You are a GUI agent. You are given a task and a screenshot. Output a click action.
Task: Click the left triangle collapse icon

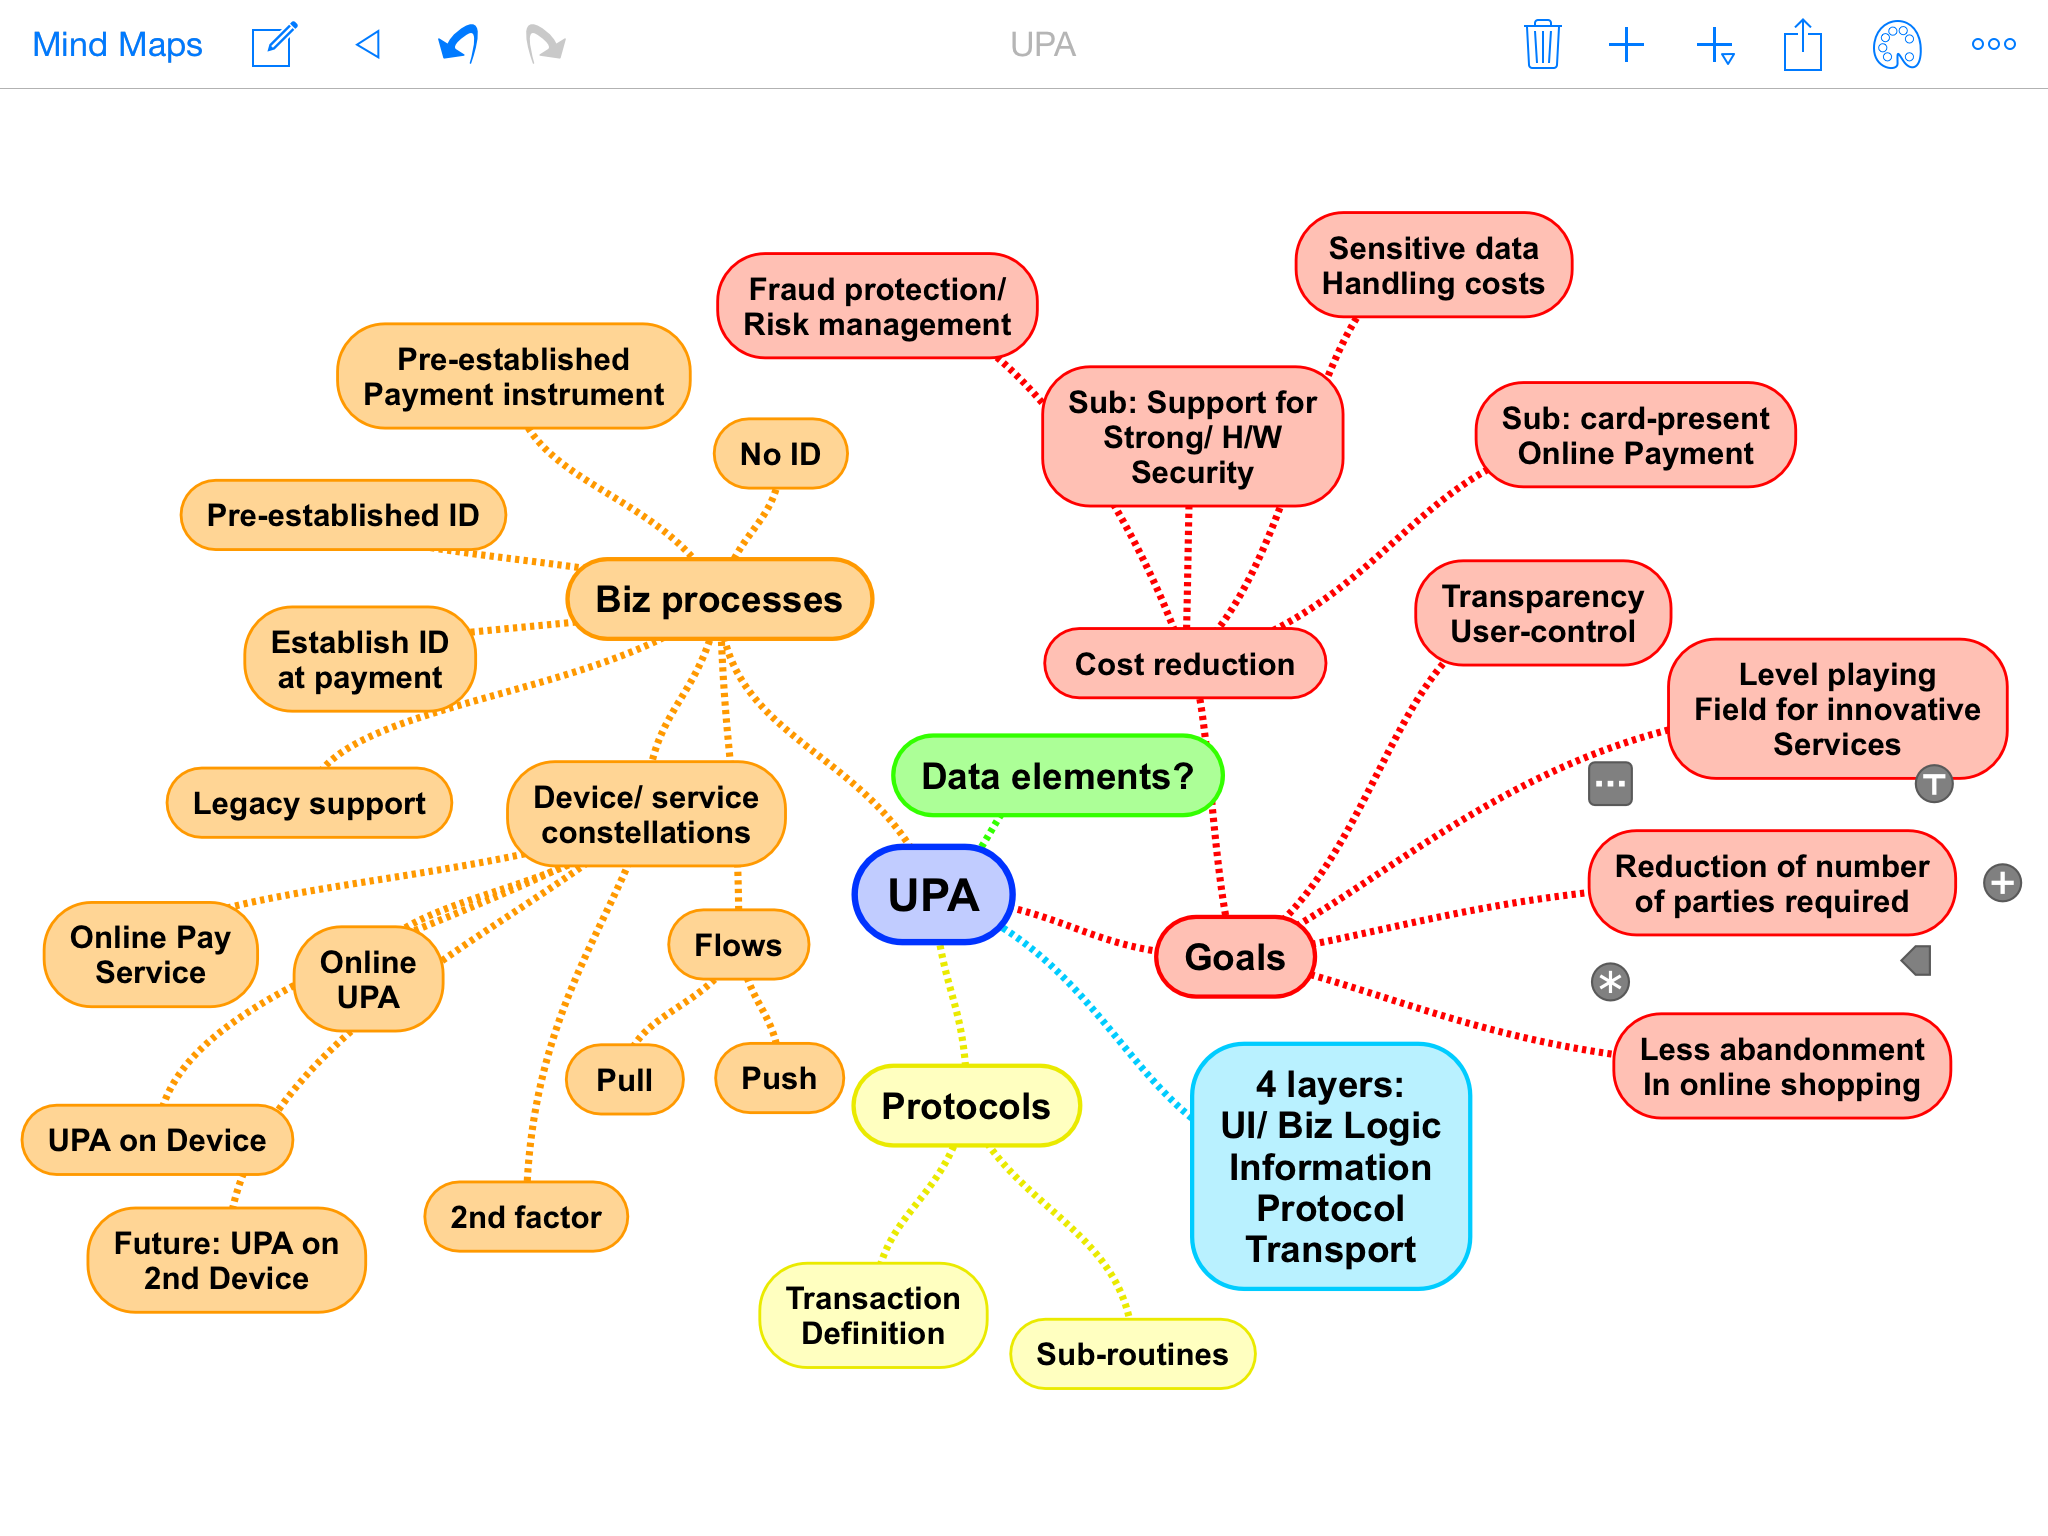368,45
